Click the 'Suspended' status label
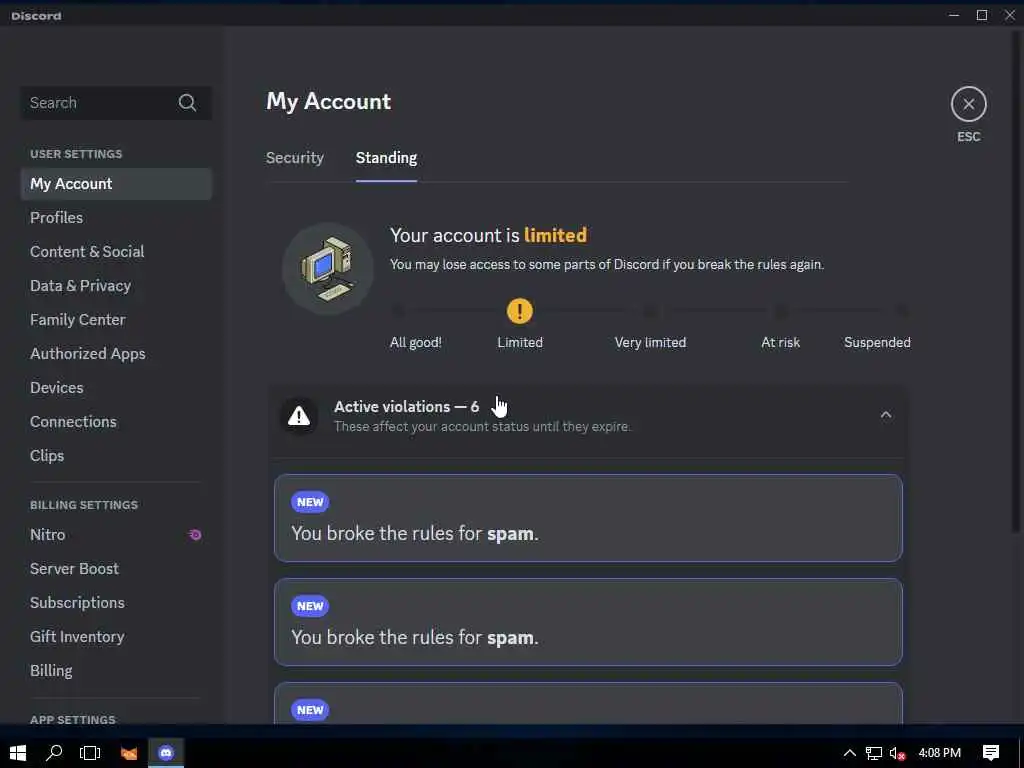 tap(877, 342)
